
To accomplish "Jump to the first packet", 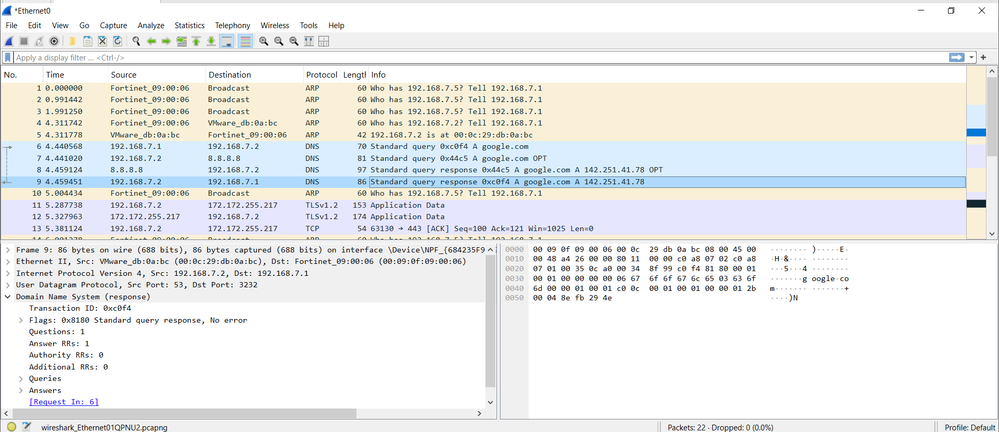I will pos(196,41).
